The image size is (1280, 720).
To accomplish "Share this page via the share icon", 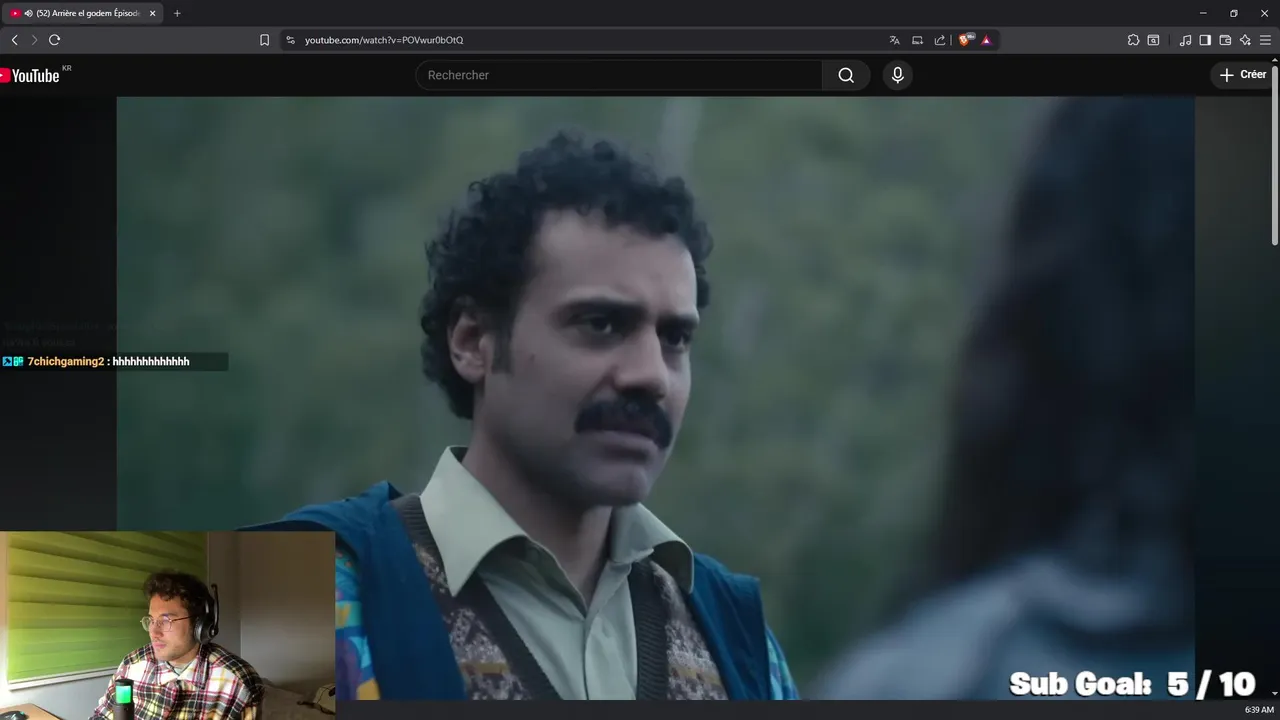I will pos(940,40).
